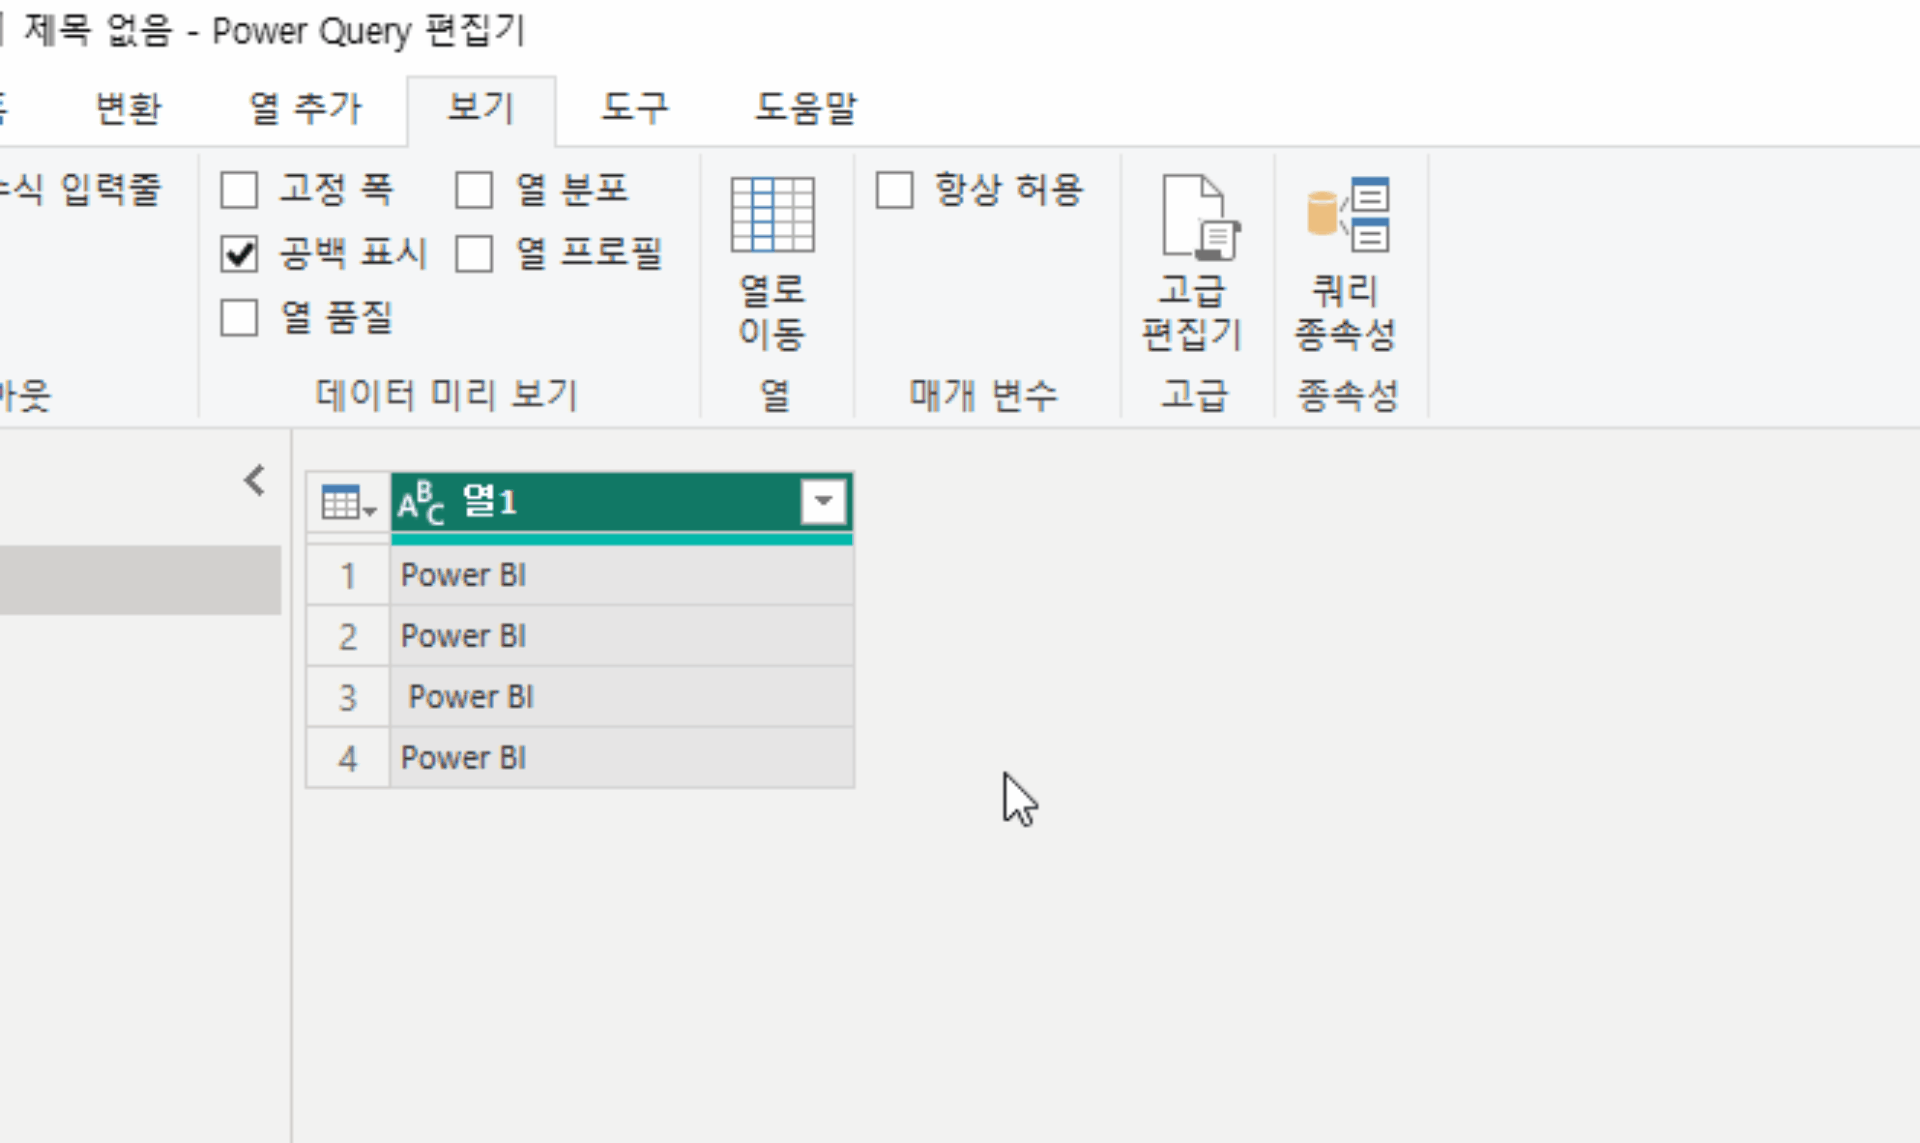Select row 2 cell 'Power BI'
Image resolution: width=1920 pixels, height=1143 pixels.
pyautogui.click(x=622, y=636)
